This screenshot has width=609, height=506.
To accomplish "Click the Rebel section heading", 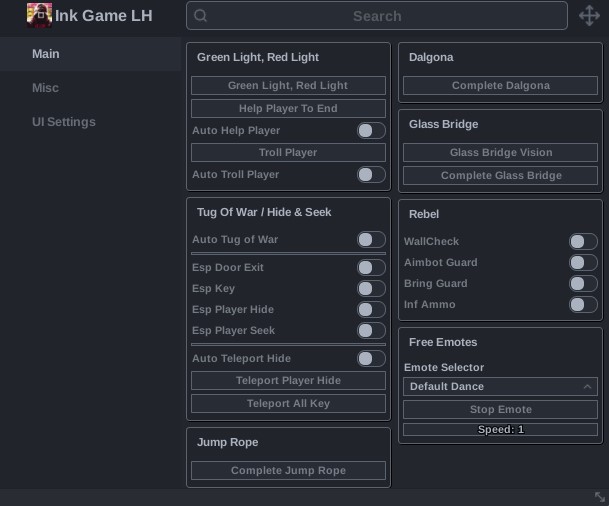I will coord(424,214).
